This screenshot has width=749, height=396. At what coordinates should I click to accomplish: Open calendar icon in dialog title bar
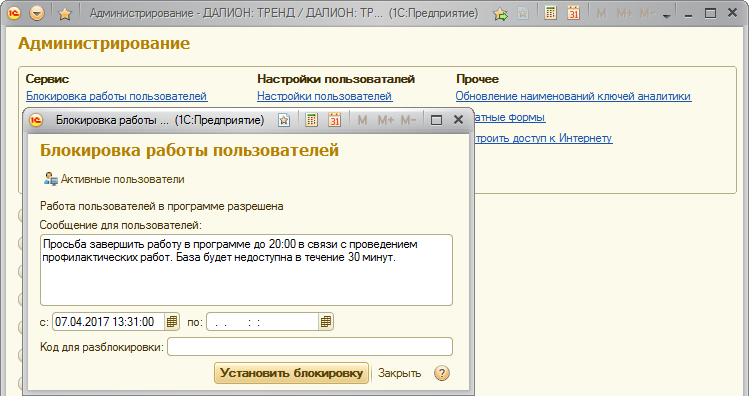334,120
